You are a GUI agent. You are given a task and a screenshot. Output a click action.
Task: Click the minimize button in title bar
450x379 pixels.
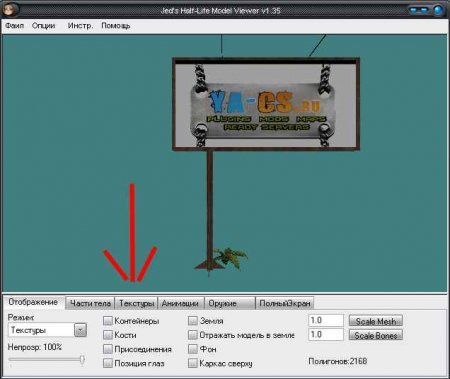pos(414,10)
